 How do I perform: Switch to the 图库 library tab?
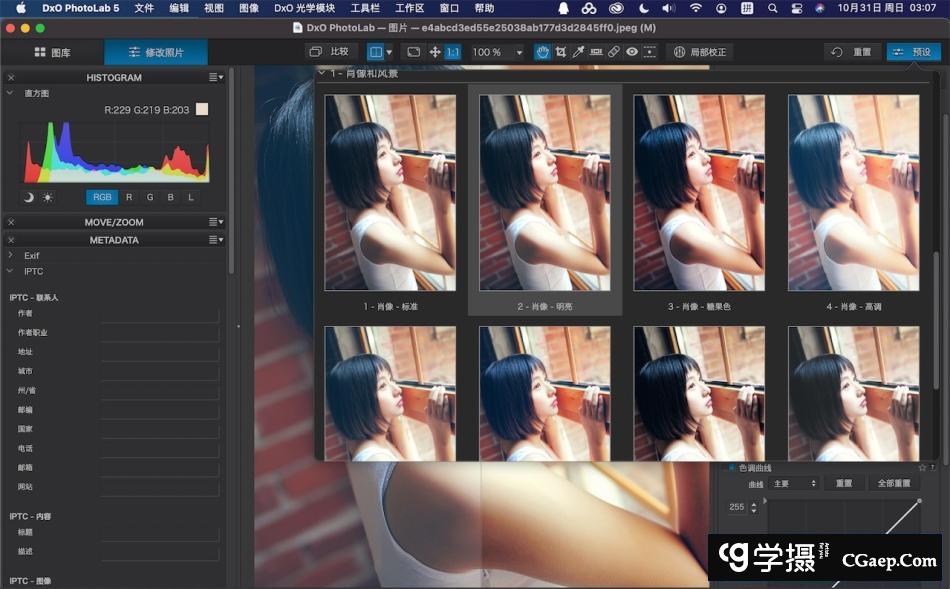click(x=52, y=52)
